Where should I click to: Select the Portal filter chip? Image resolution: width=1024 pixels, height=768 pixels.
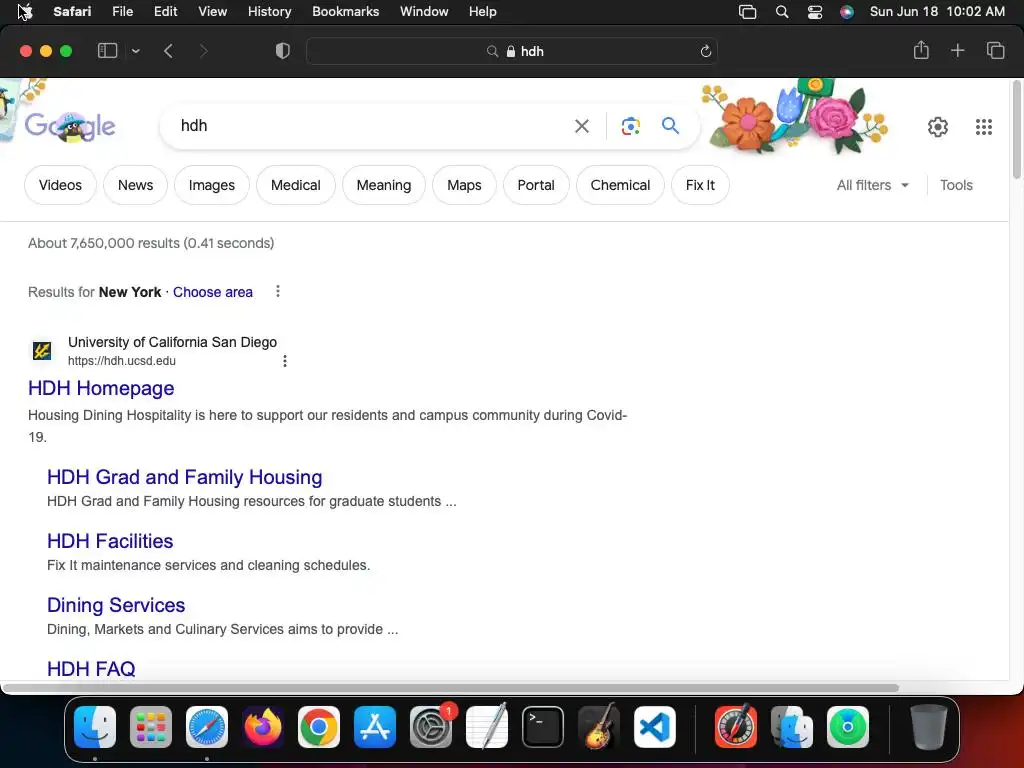[536, 185]
